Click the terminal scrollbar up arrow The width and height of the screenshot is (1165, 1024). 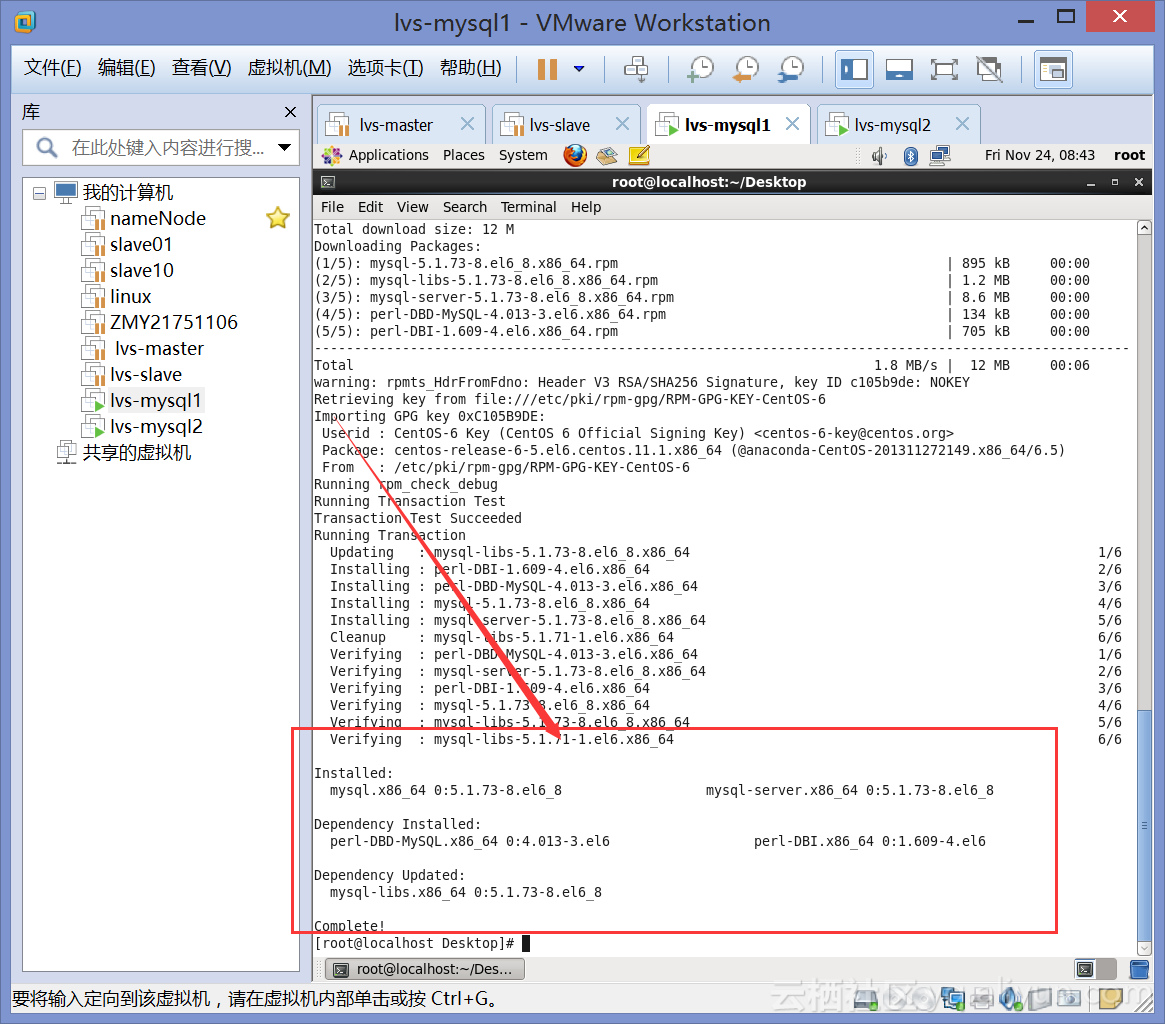pyautogui.click(x=1144, y=227)
